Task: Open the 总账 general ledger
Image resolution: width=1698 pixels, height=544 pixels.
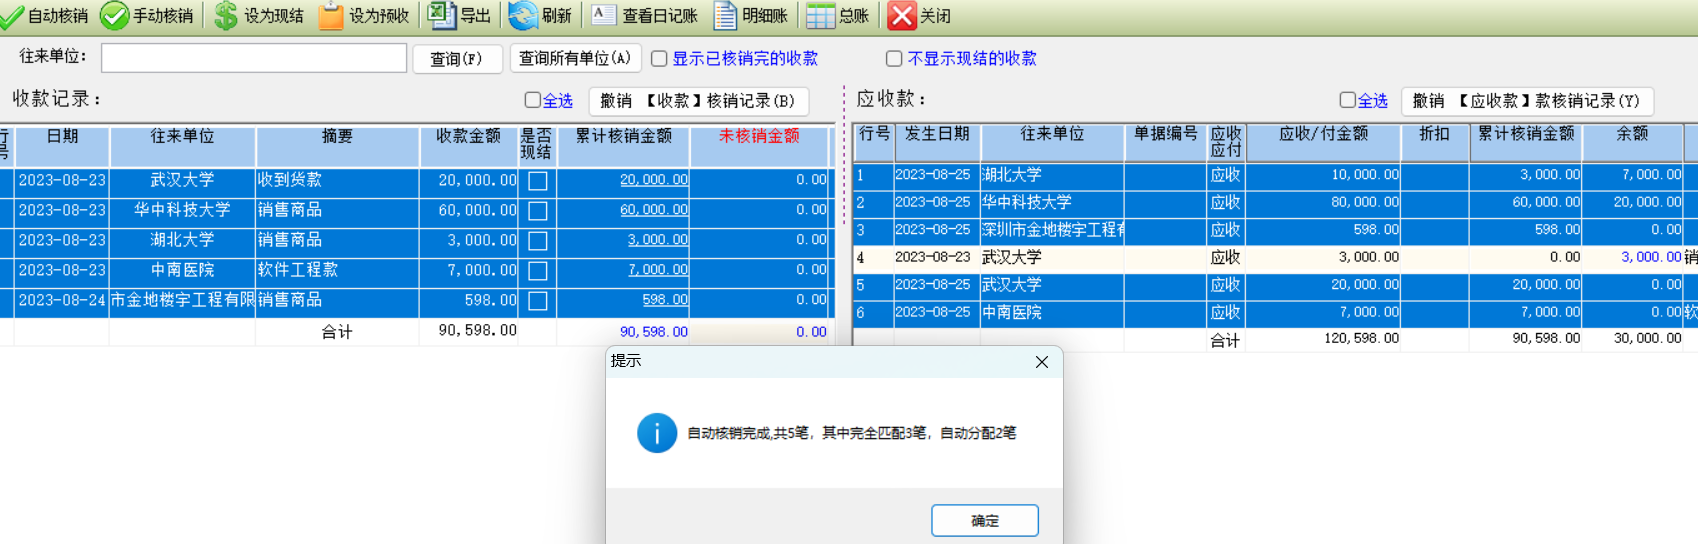Action: (x=820, y=16)
